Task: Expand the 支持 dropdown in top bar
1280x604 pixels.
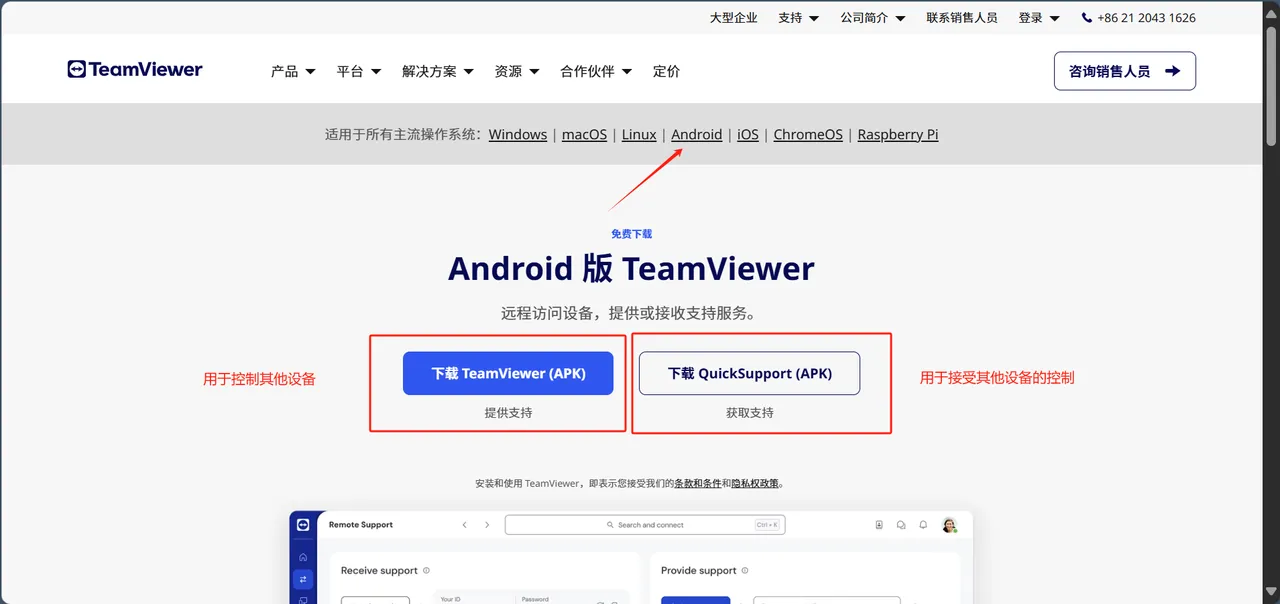Action: [x=799, y=18]
